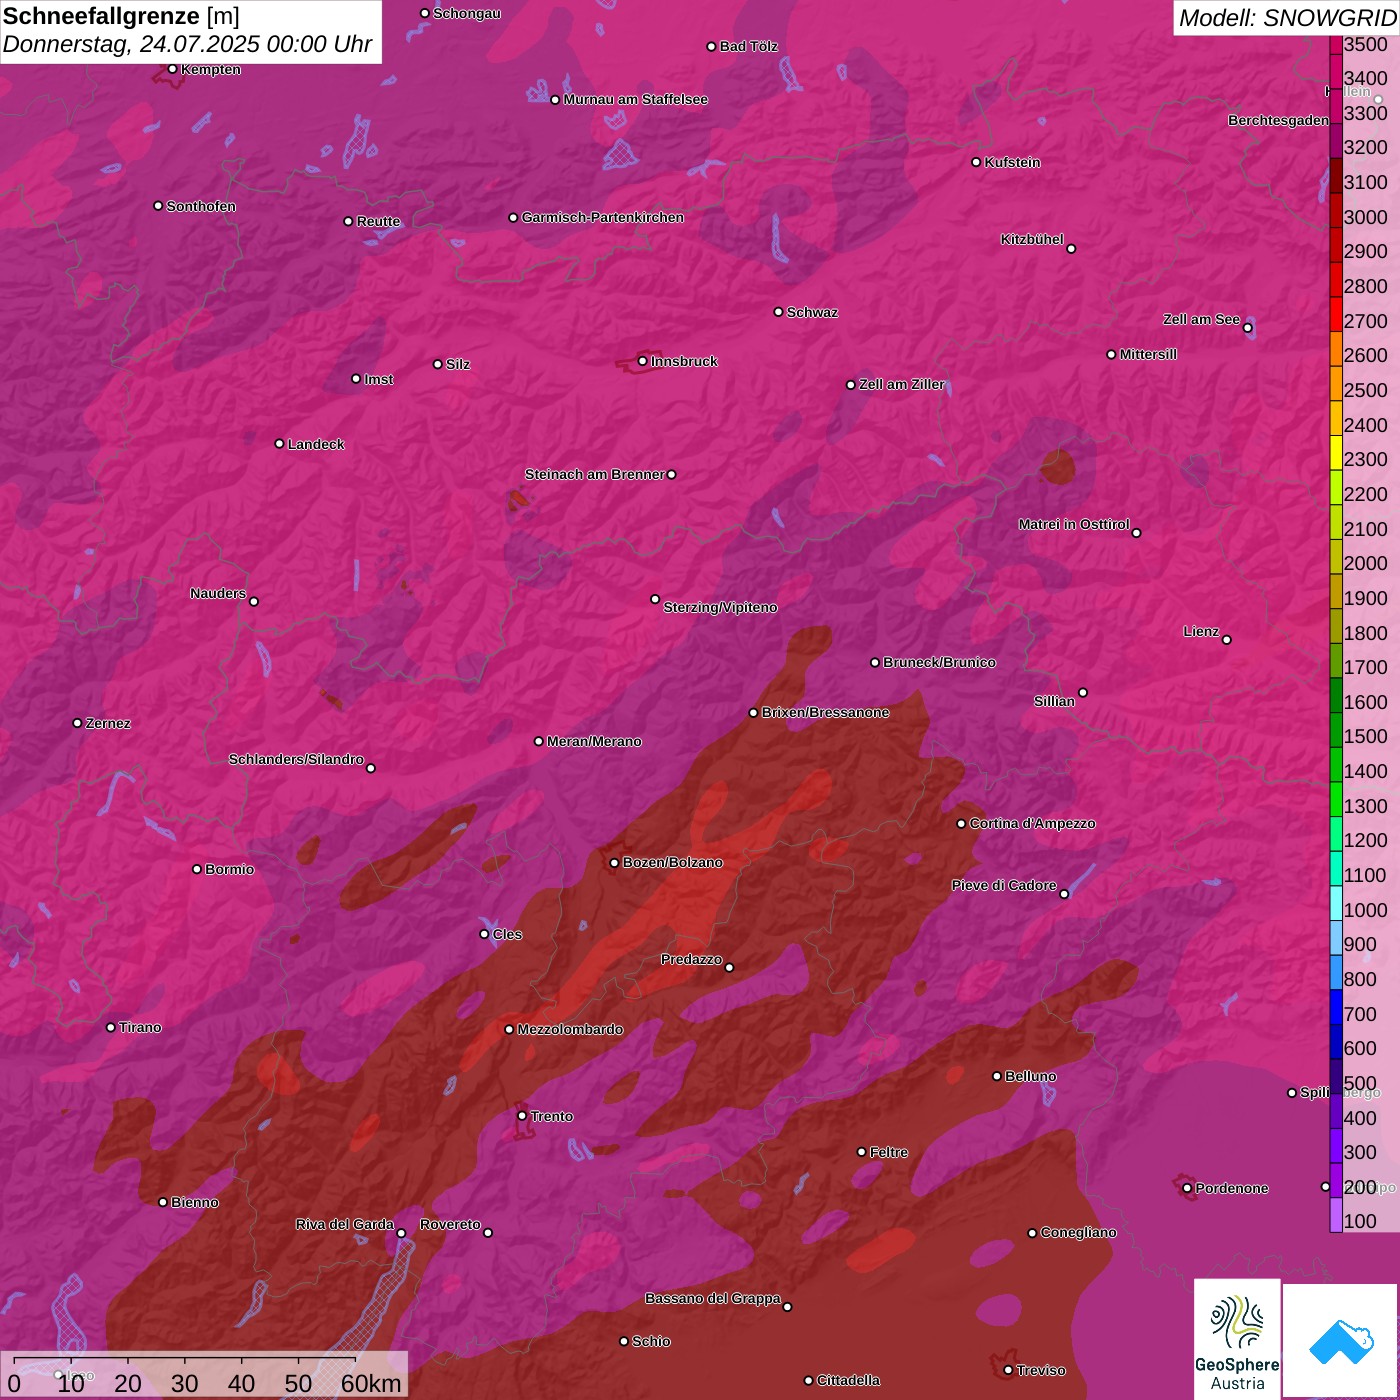Click the Feltre label

point(888,1152)
